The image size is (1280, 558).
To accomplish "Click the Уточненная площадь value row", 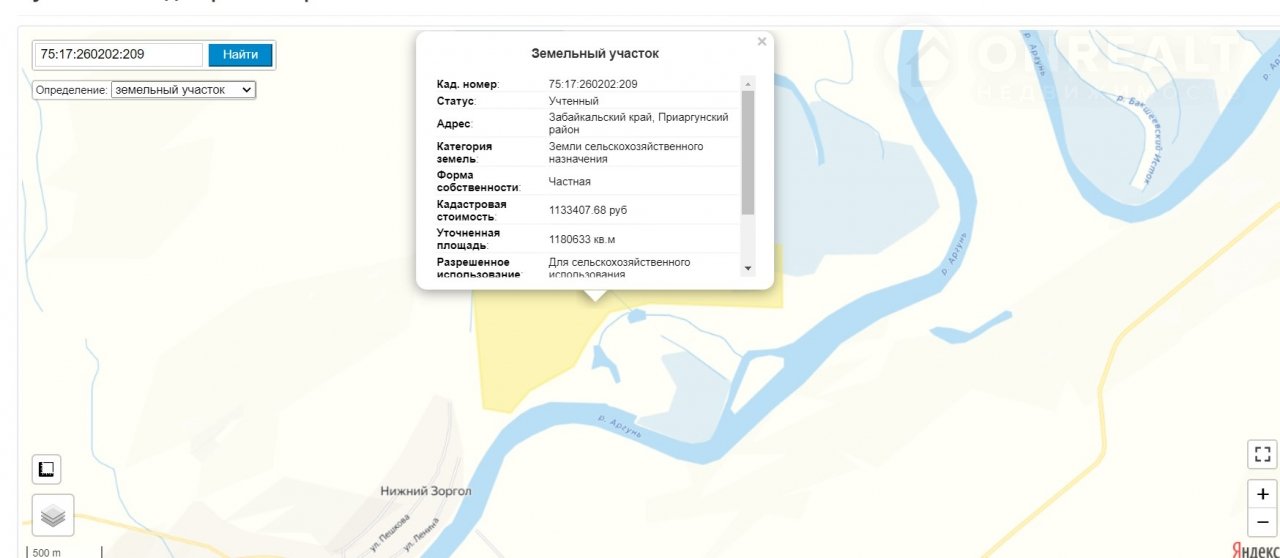I will [582, 239].
